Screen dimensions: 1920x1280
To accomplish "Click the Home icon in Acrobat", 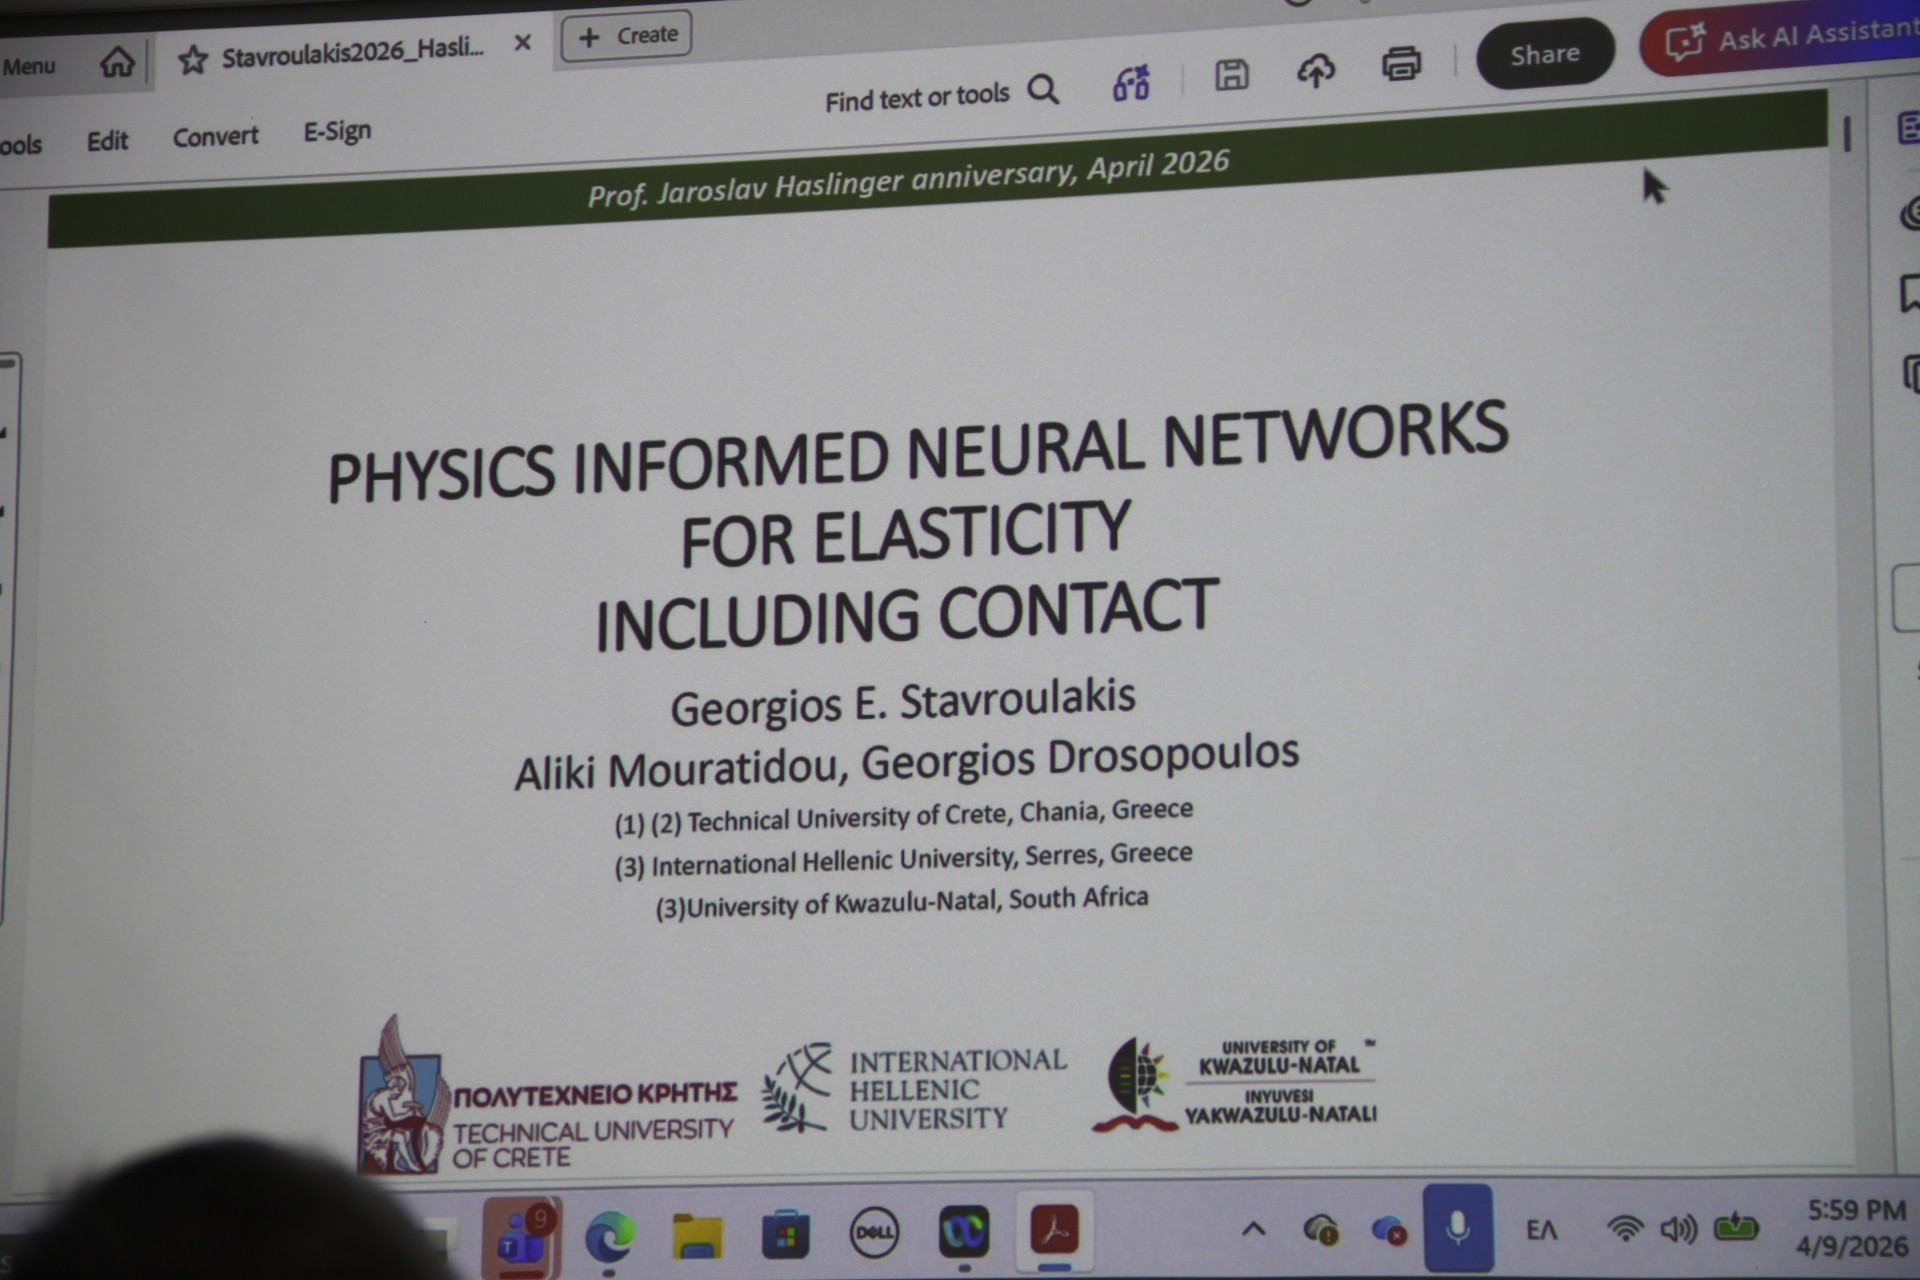I will (117, 62).
